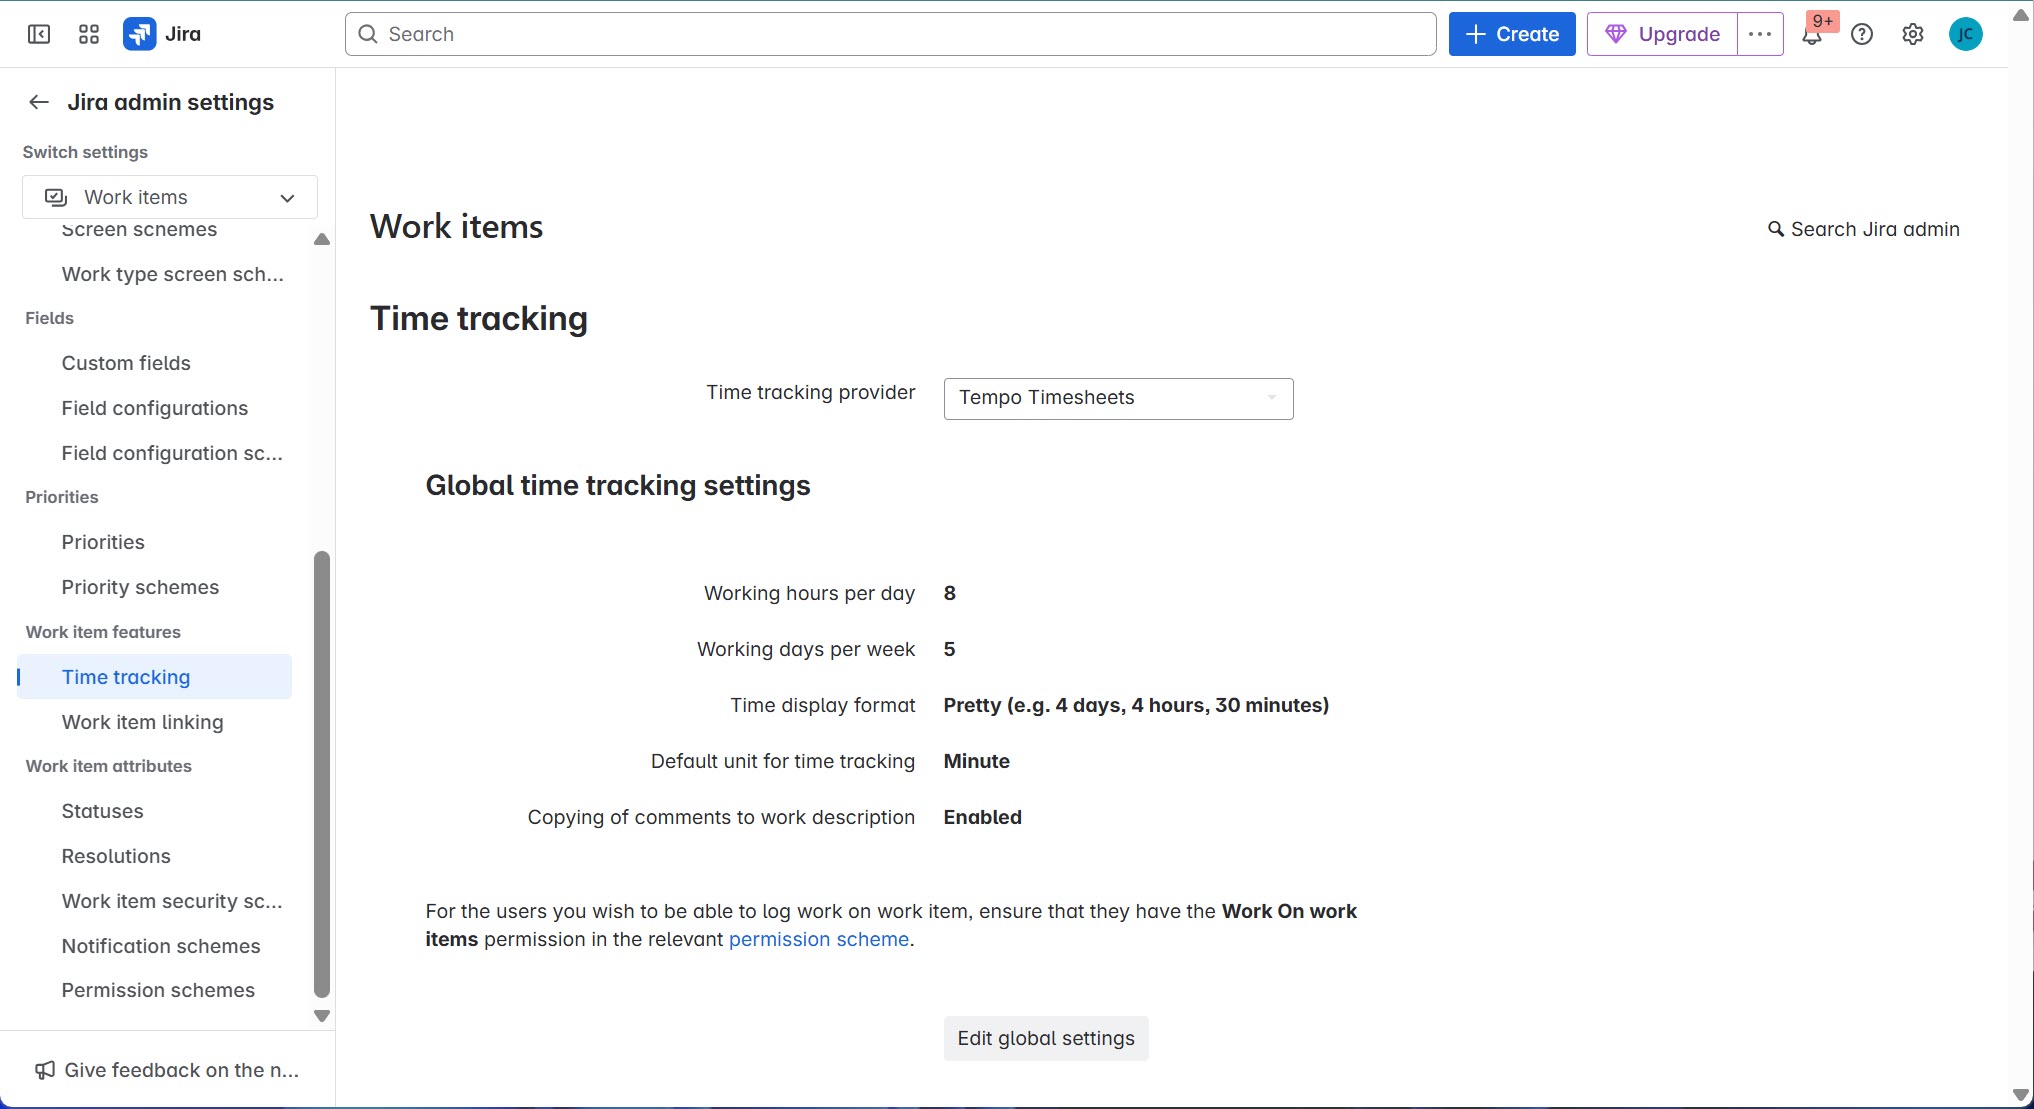Viewport: 2034px width, 1109px height.
Task: Select Custom fields in the sidebar
Action: coord(126,363)
